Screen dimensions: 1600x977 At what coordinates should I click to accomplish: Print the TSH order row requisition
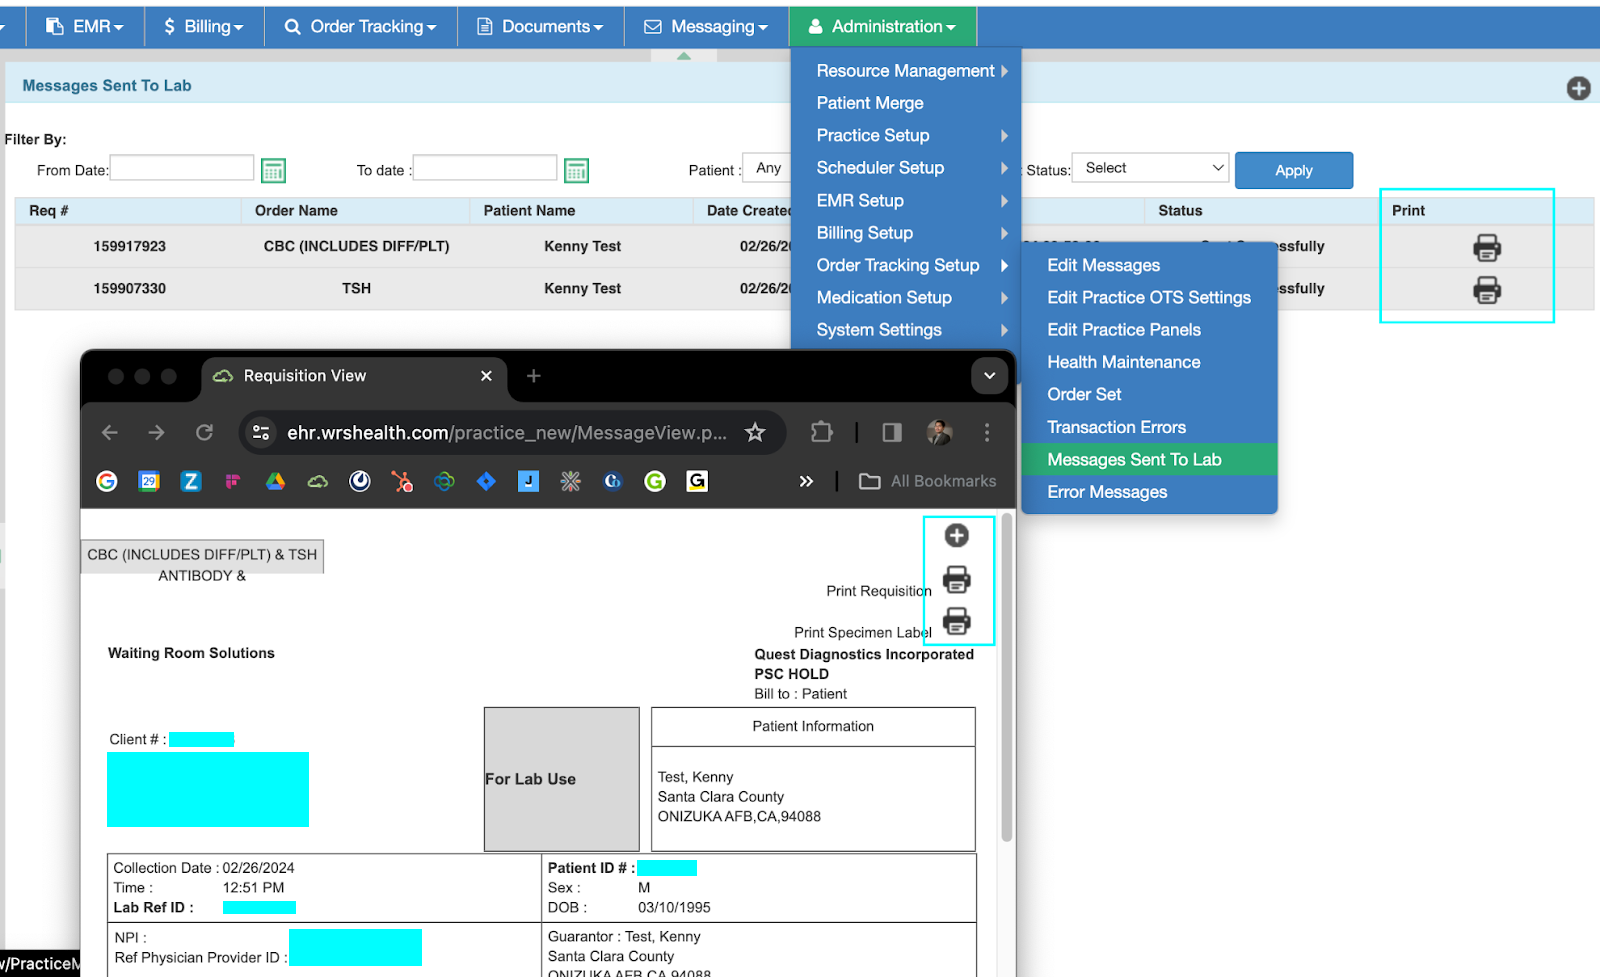pyautogui.click(x=1486, y=290)
